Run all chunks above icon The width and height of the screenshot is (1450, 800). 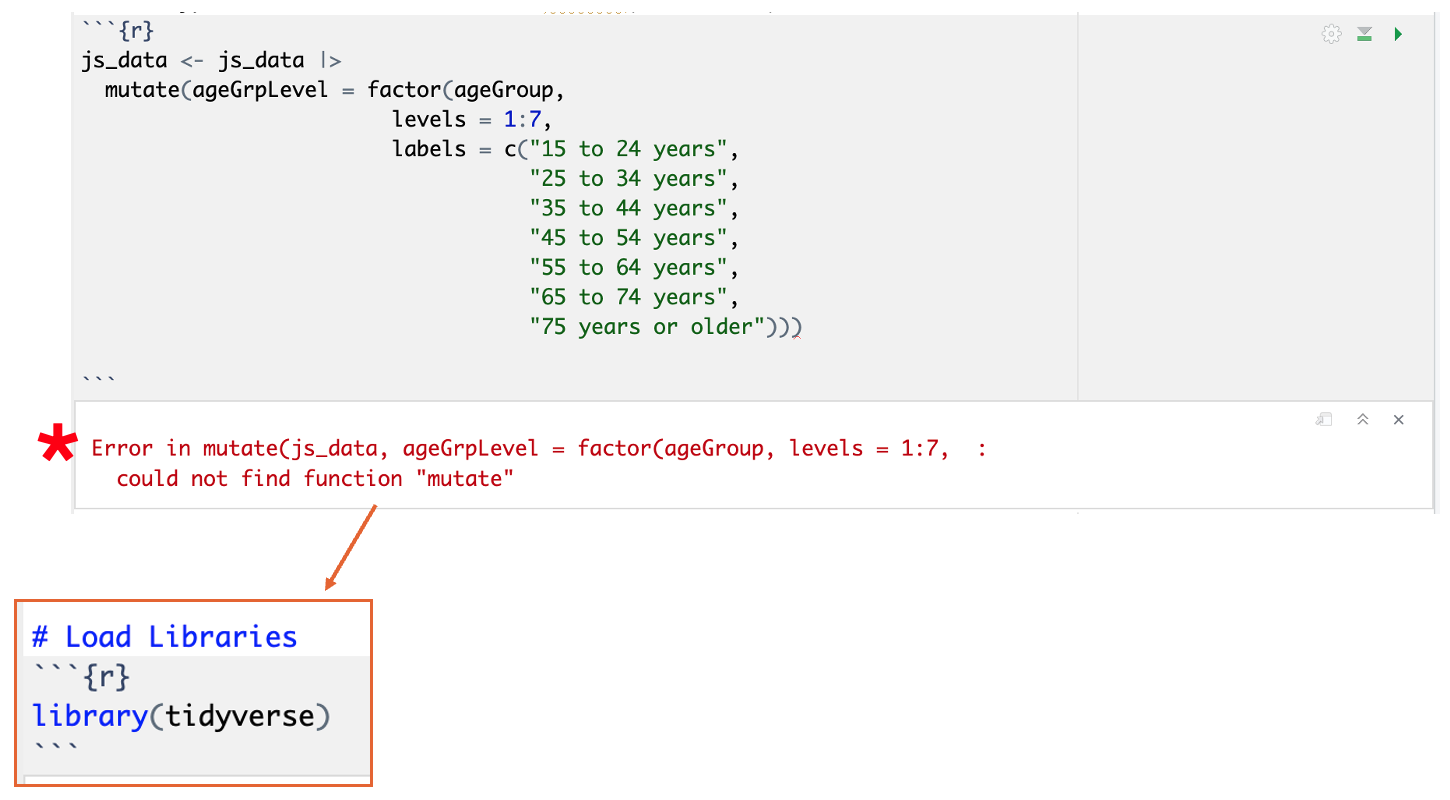pyautogui.click(x=1364, y=35)
